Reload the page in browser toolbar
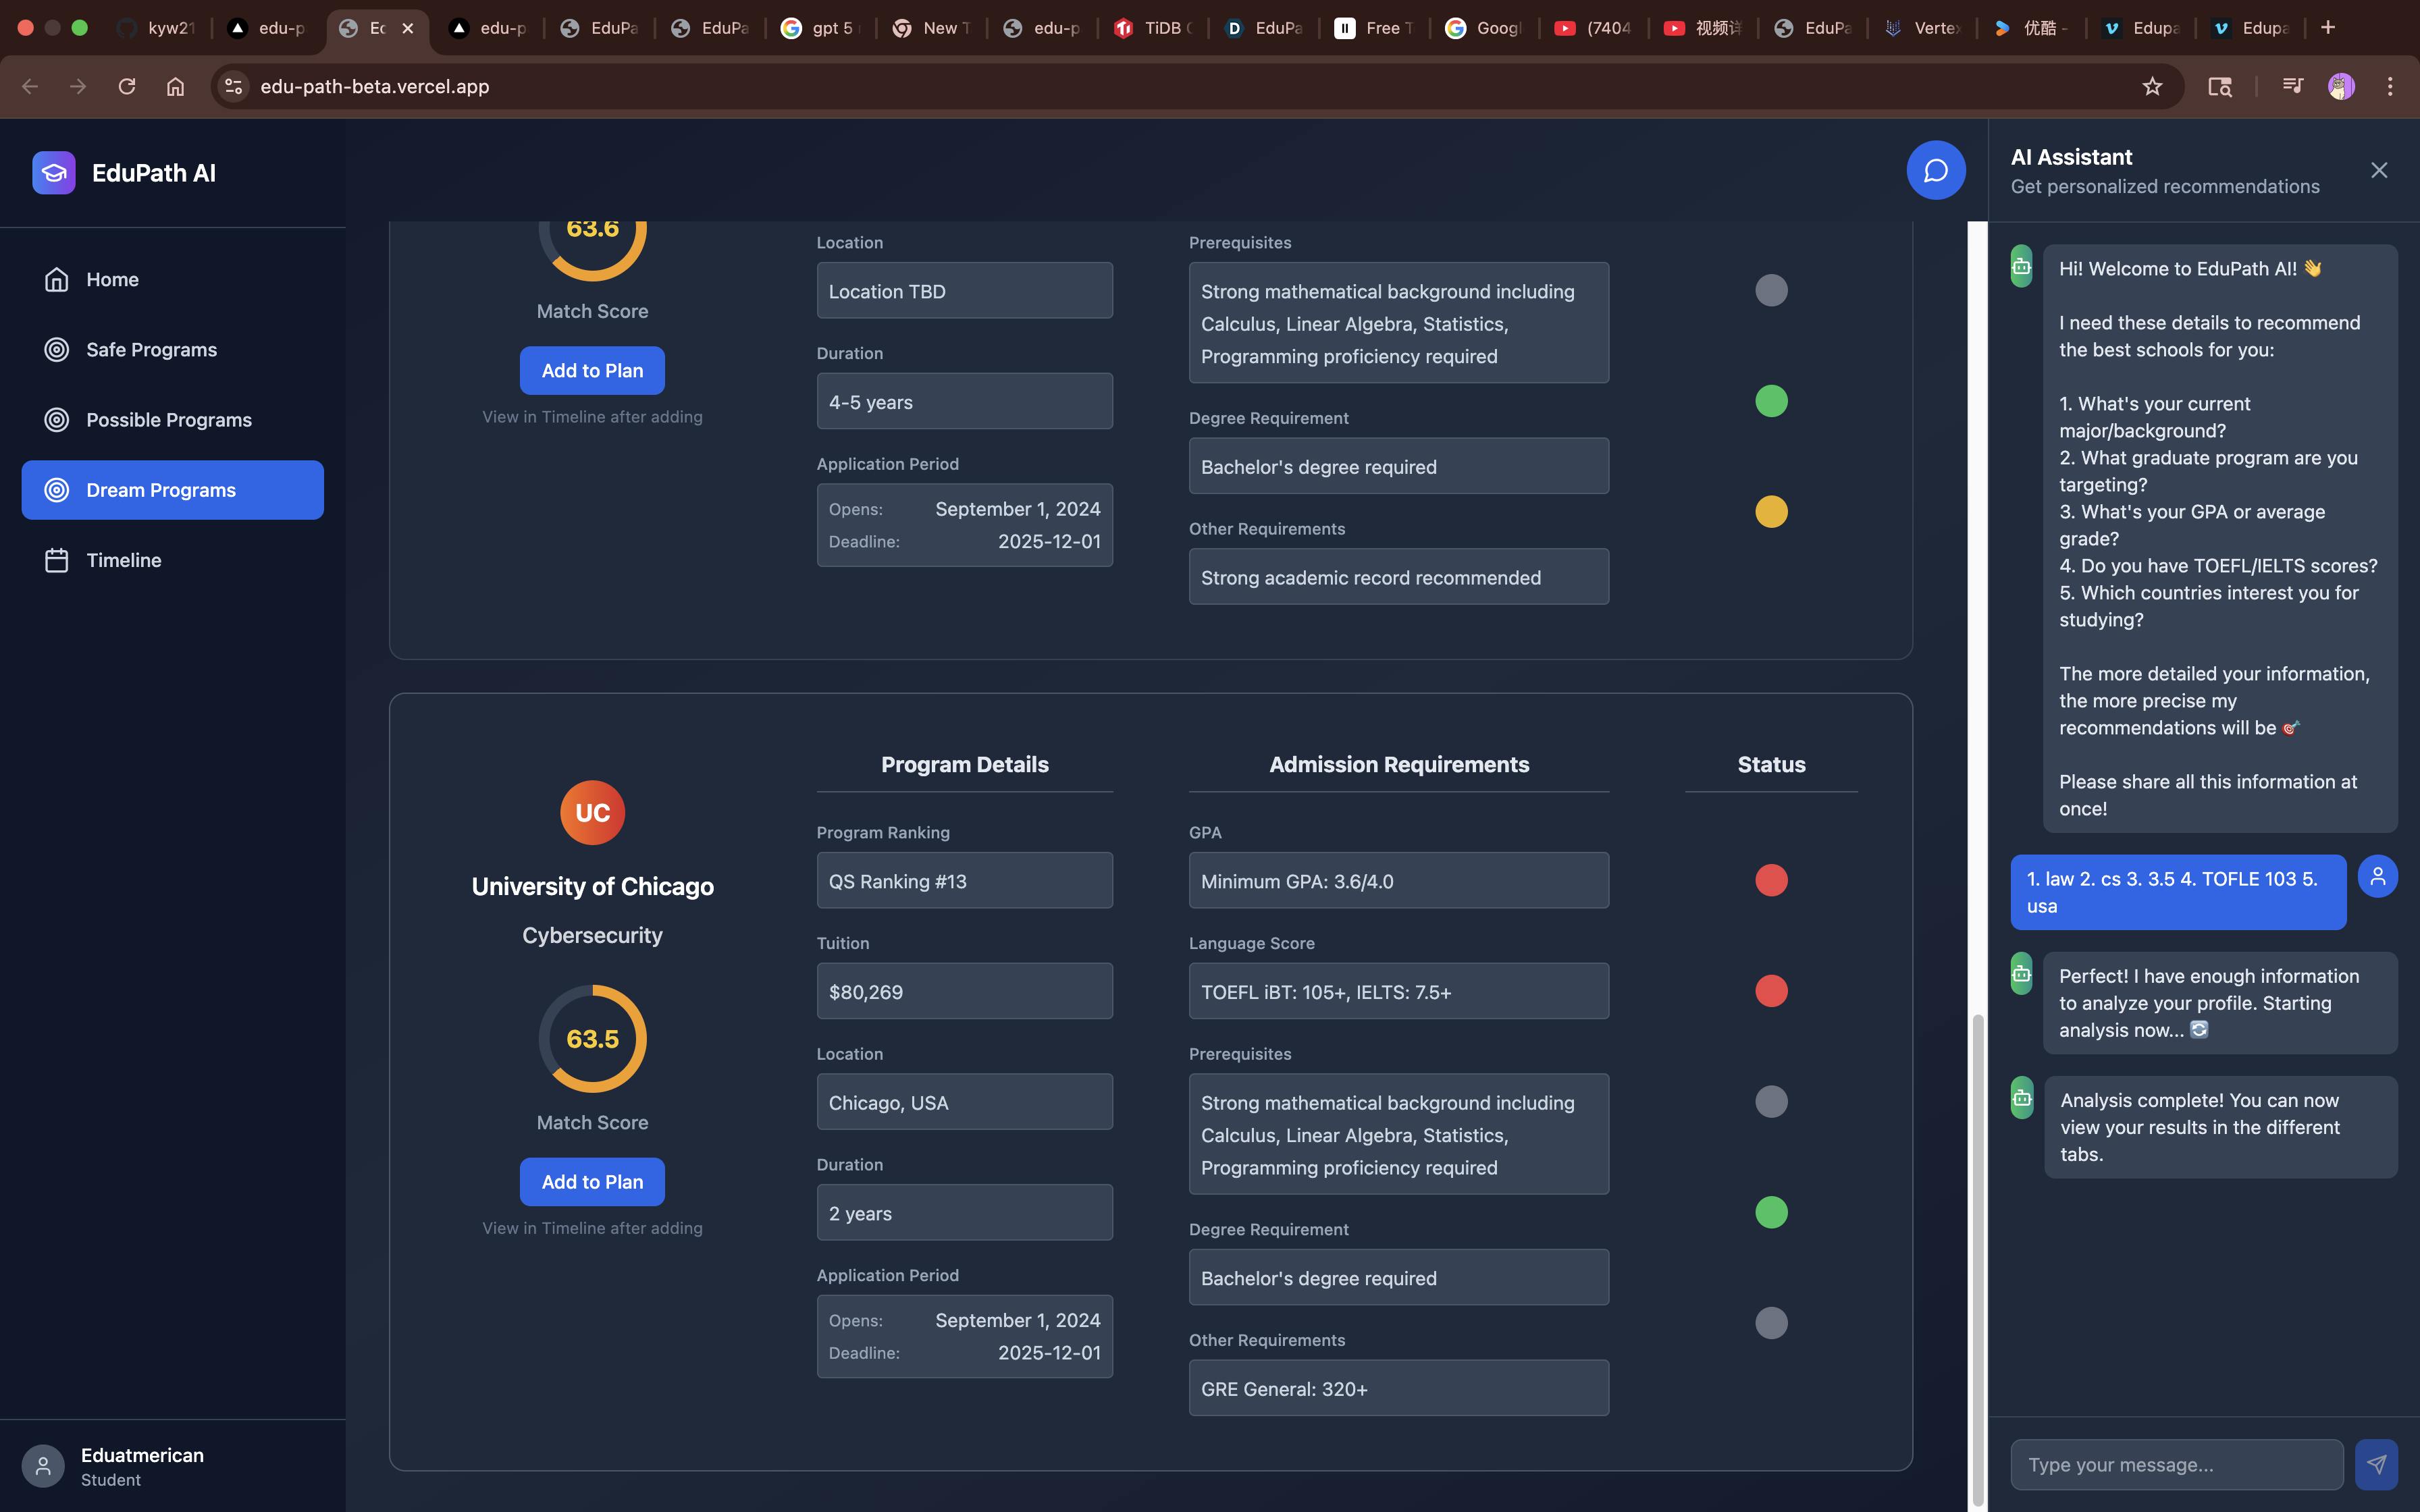The image size is (2420, 1512). (x=126, y=86)
